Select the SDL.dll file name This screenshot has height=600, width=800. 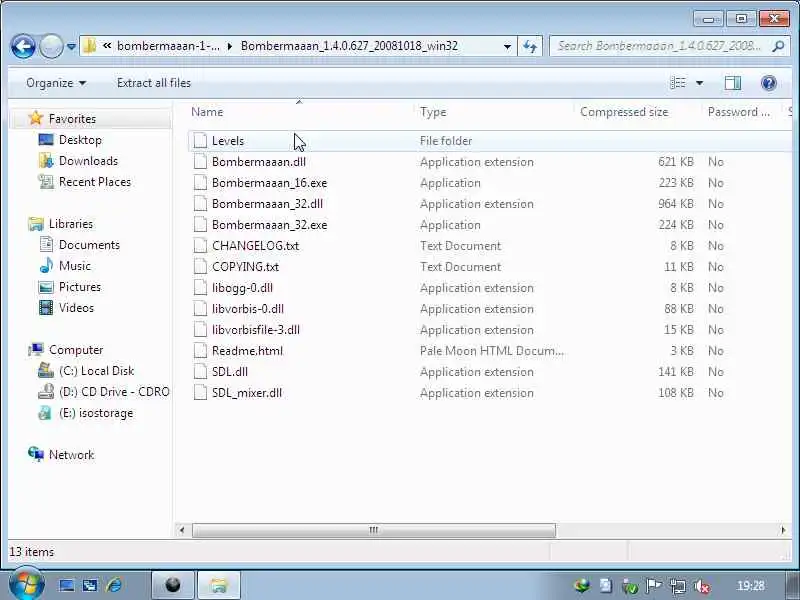(x=230, y=372)
